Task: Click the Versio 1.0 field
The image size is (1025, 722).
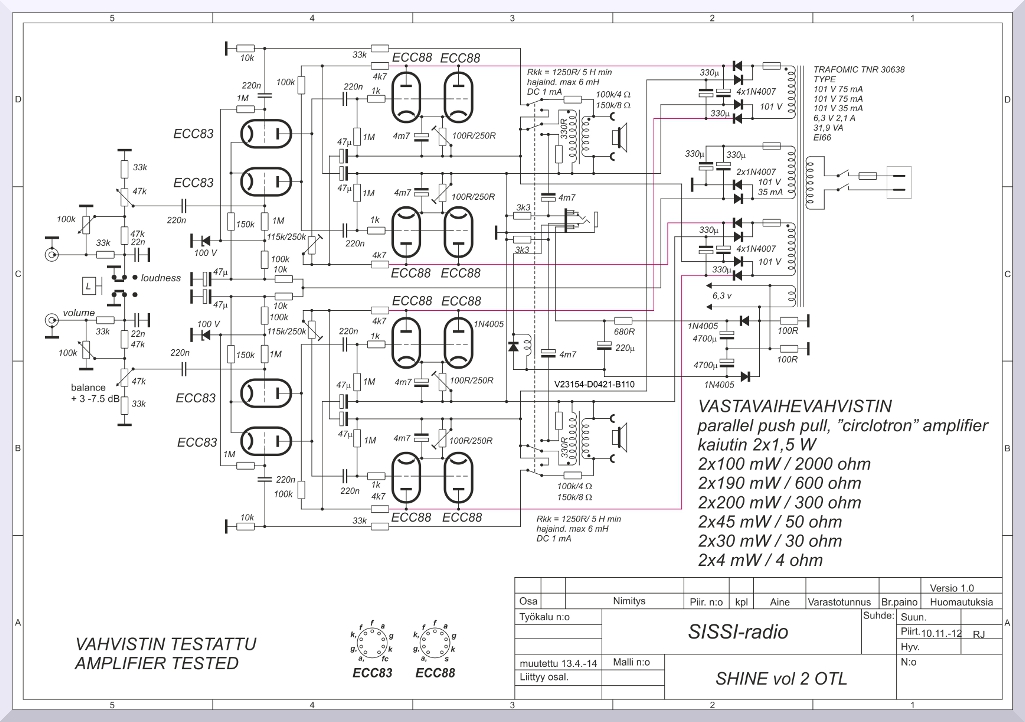Action: pos(951,587)
